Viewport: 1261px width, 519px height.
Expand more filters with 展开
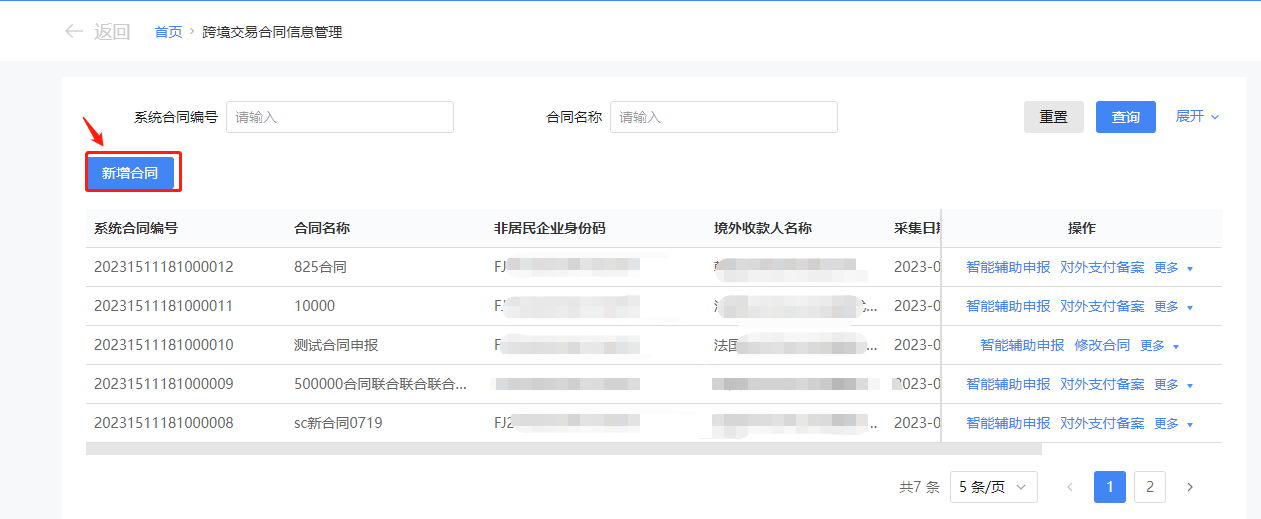tap(1197, 117)
